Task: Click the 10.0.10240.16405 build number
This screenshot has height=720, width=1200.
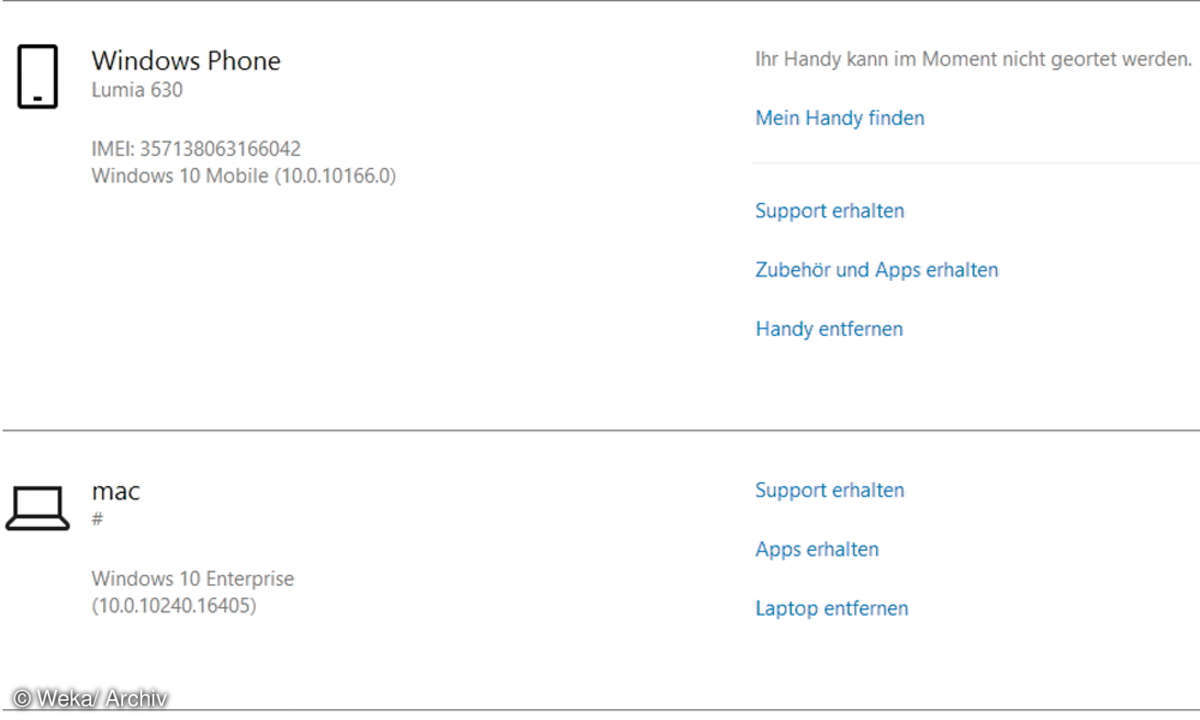Action: click(x=174, y=606)
